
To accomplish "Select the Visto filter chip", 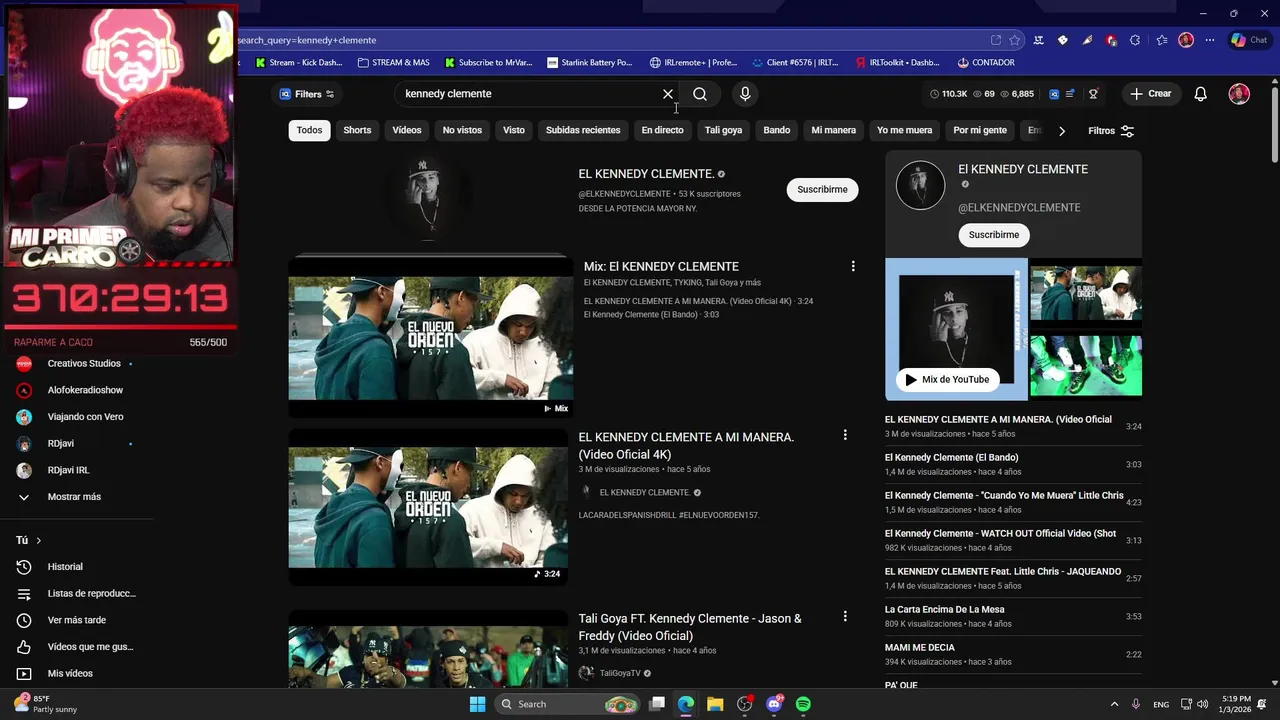I will (514, 130).
